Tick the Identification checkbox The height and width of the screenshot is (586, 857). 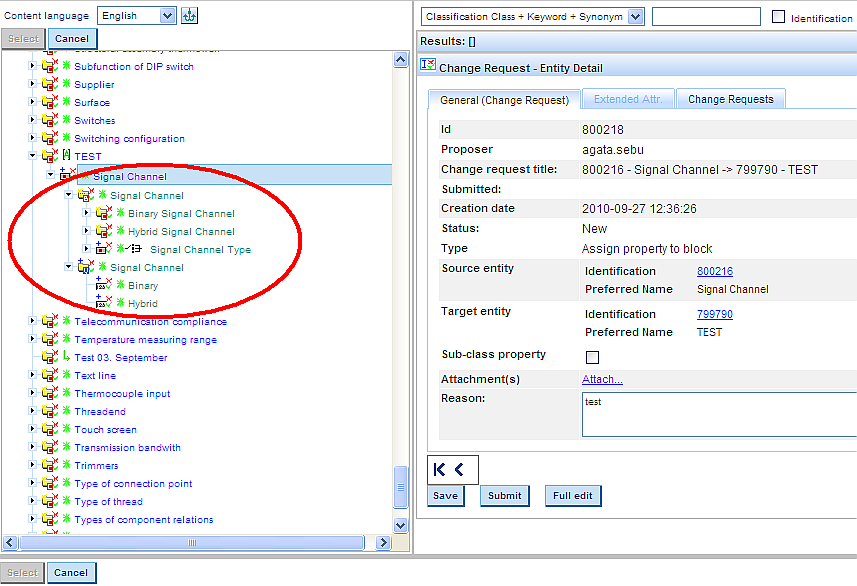click(x=779, y=17)
